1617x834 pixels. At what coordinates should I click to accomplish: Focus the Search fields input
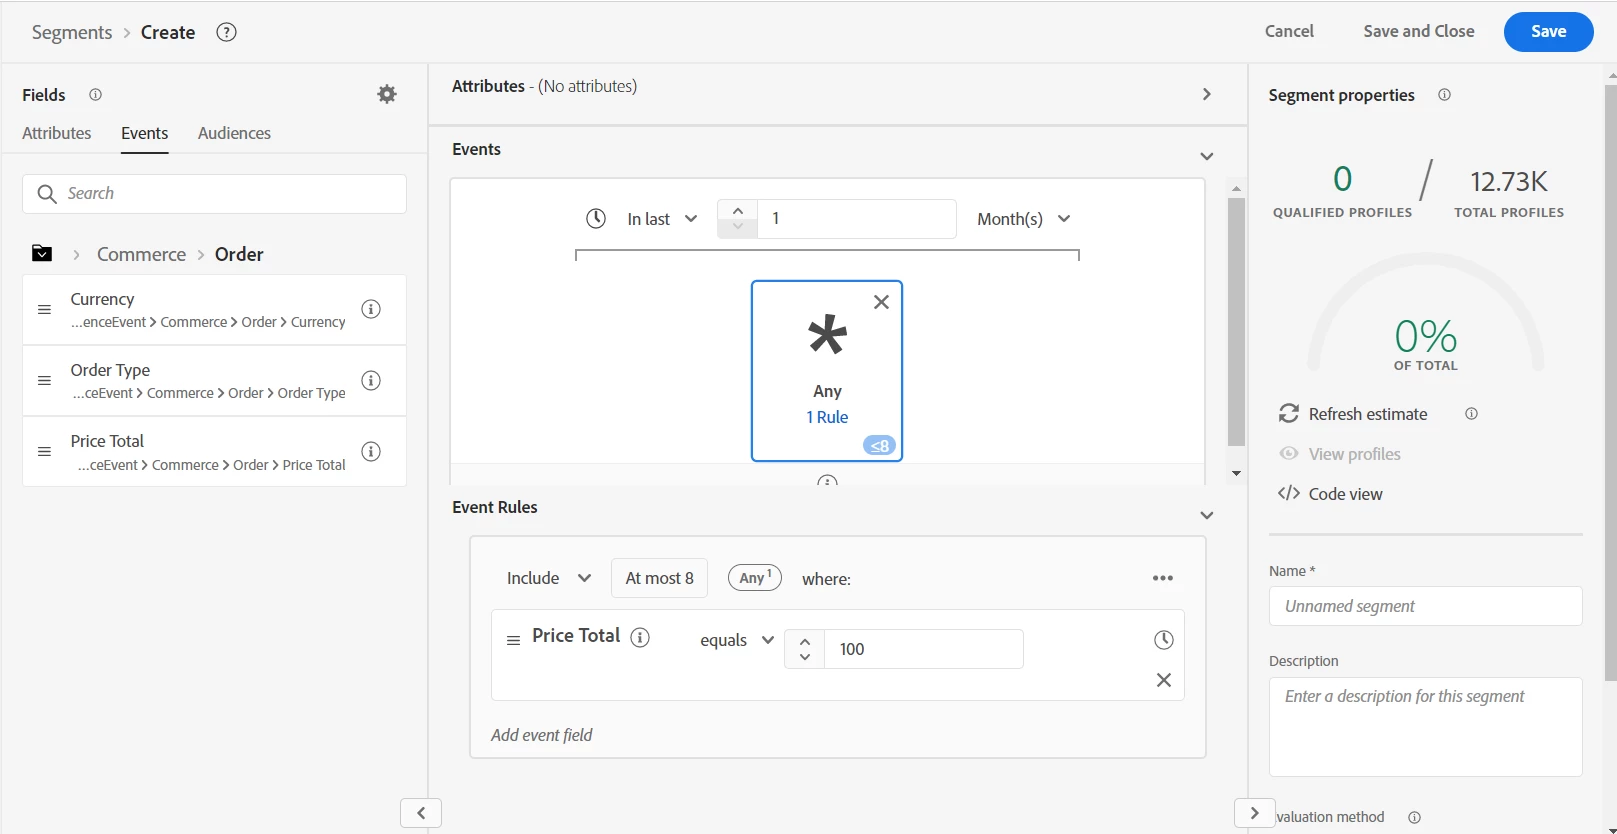[x=214, y=194]
